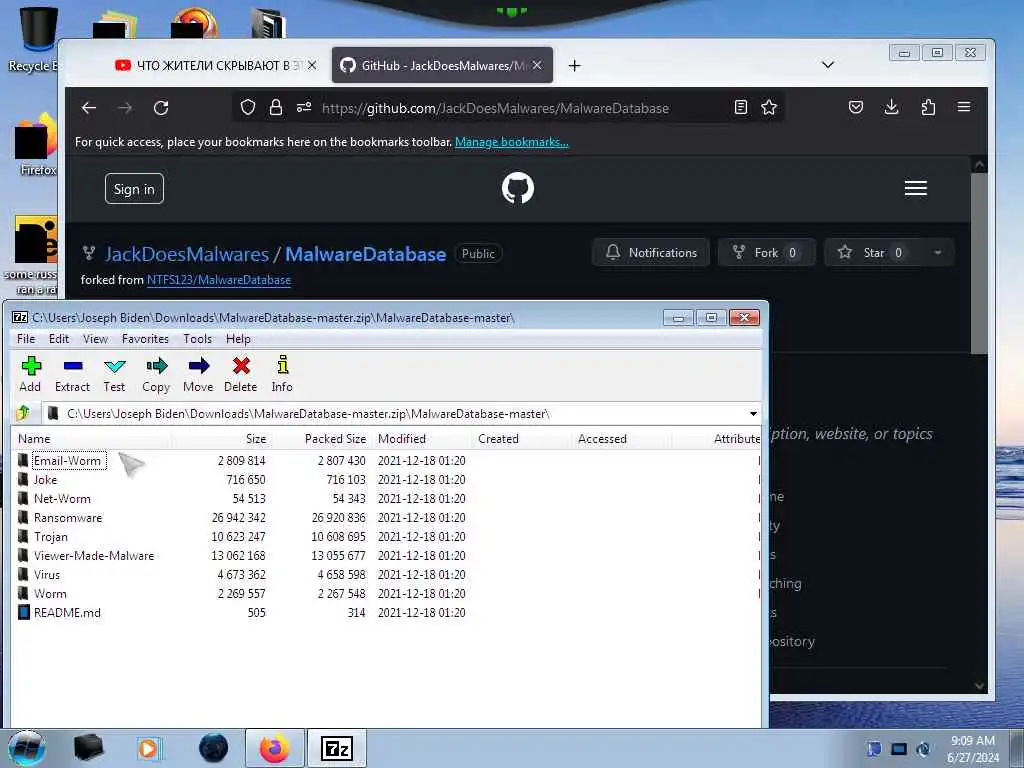This screenshot has height=768, width=1024.
Task: Open the Firefox extensions puzzle icon
Action: pyautogui.click(x=928, y=107)
